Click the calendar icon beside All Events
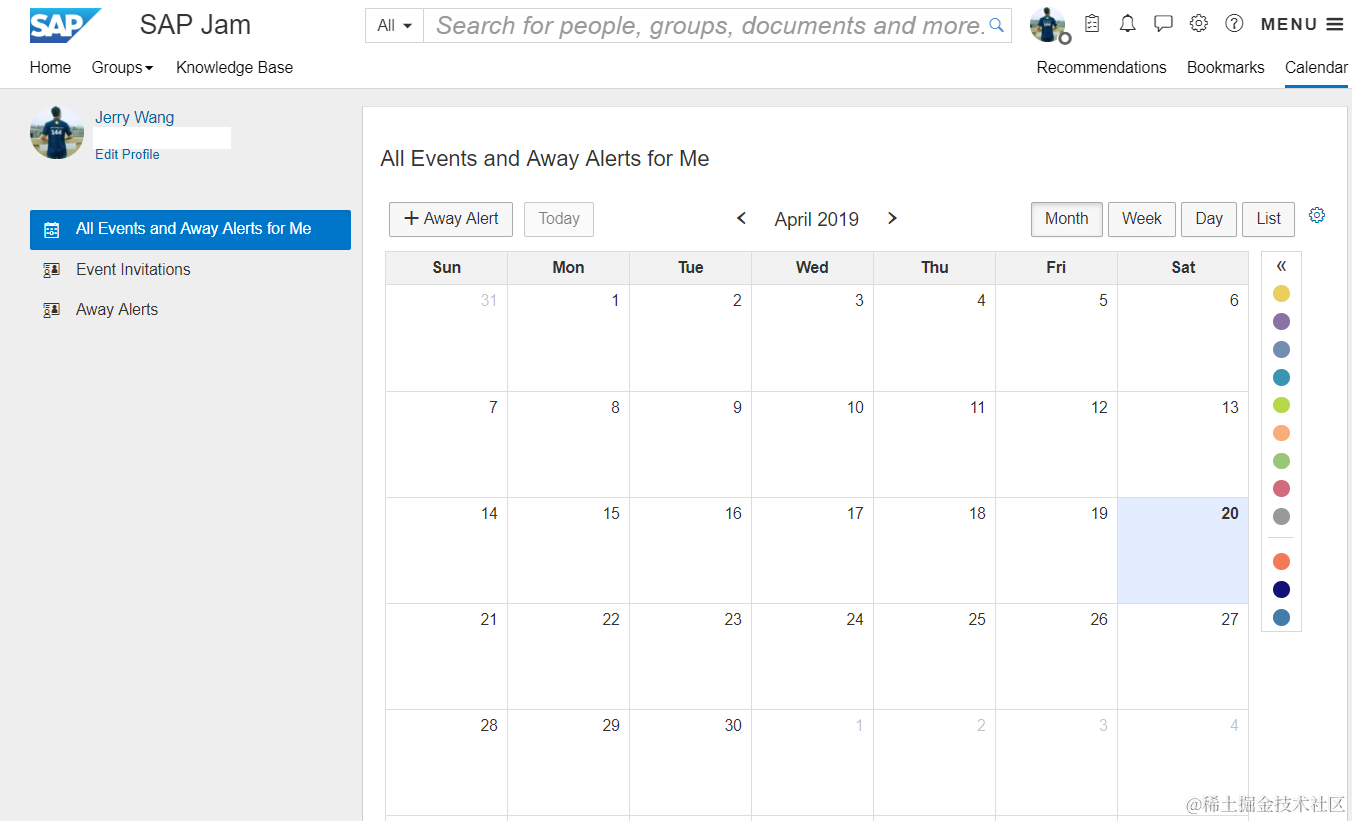The width and height of the screenshot is (1352, 821). click(51, 230)
